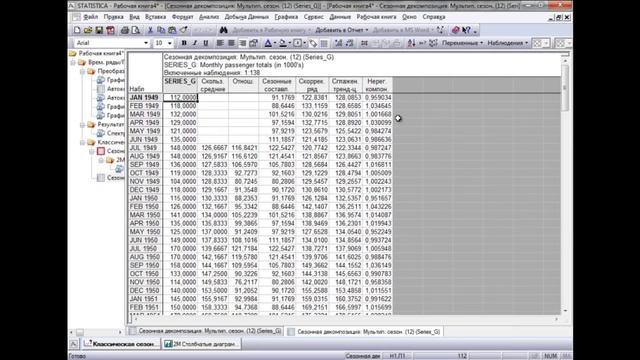Image resolution: width=640 pixels, height=360 pixels.
Task: Click 2М Столбчатые диаграм taskbar button
Action: (201, 344)
